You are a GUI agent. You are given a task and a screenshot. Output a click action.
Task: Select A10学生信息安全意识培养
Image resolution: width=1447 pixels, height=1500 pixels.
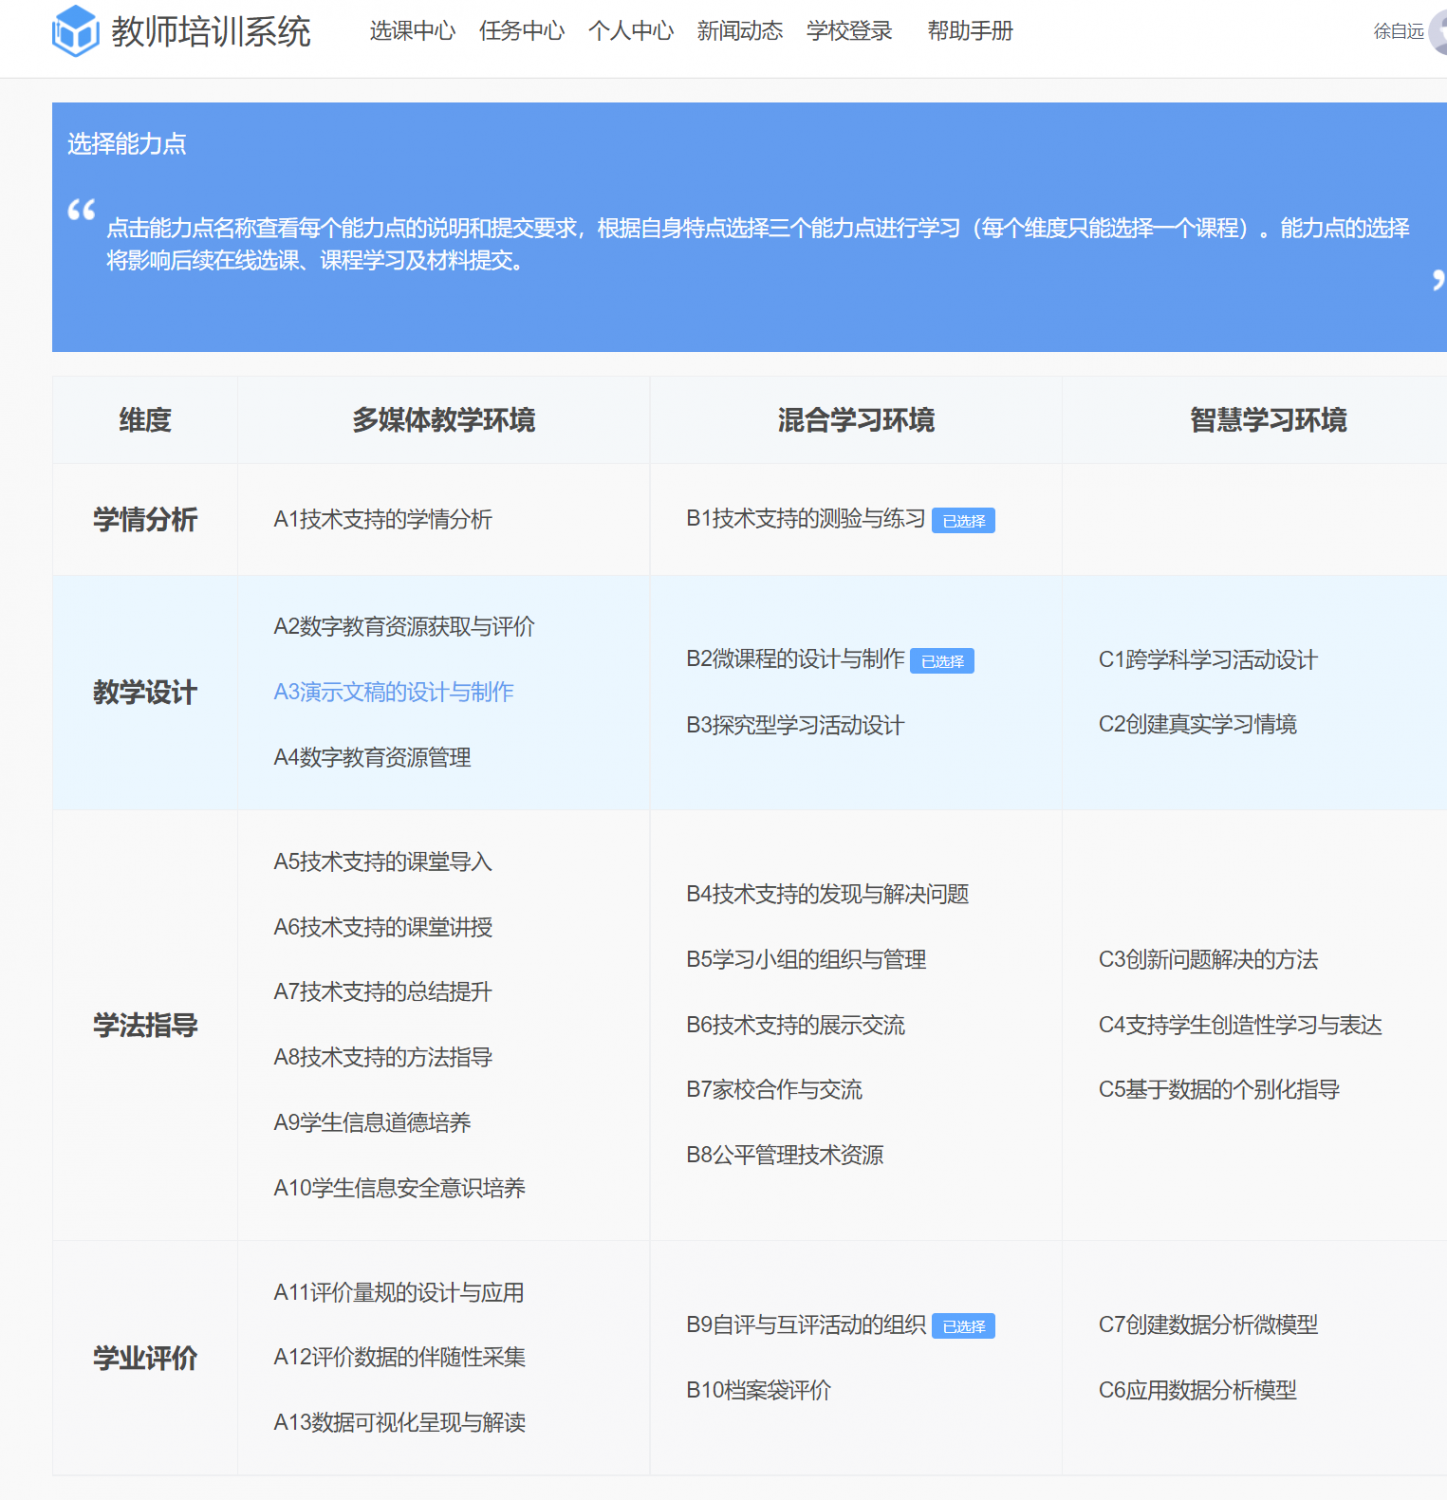(399, 1188)
